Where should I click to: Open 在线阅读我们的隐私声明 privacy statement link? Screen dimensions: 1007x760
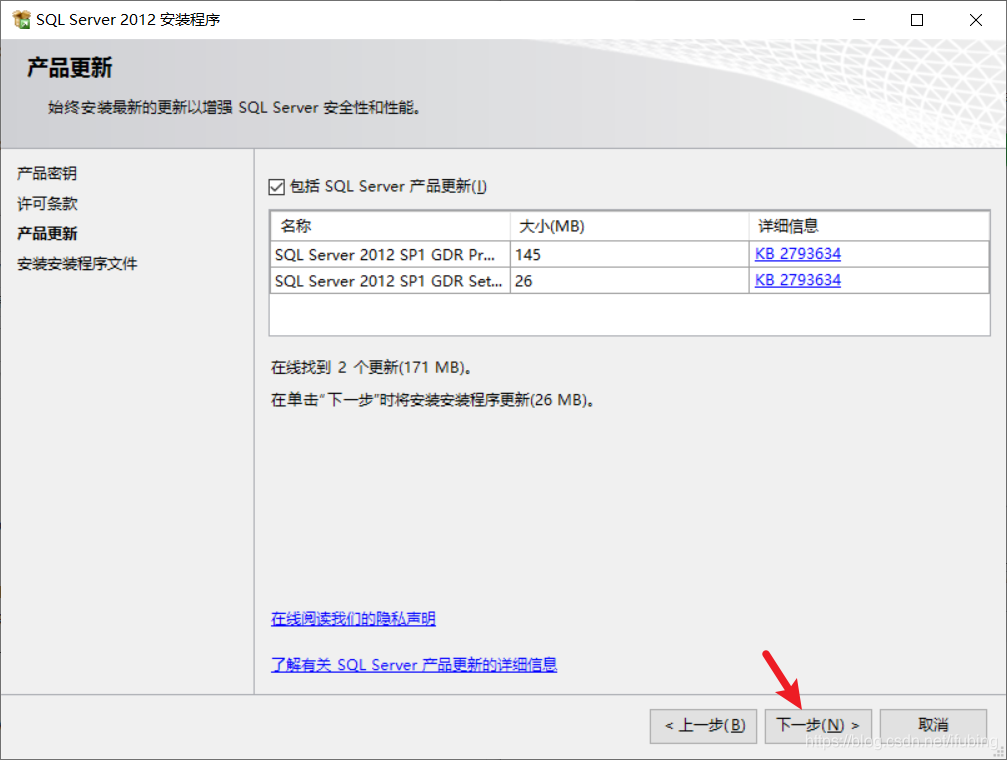pyautogui.click(x=352, y=618)
